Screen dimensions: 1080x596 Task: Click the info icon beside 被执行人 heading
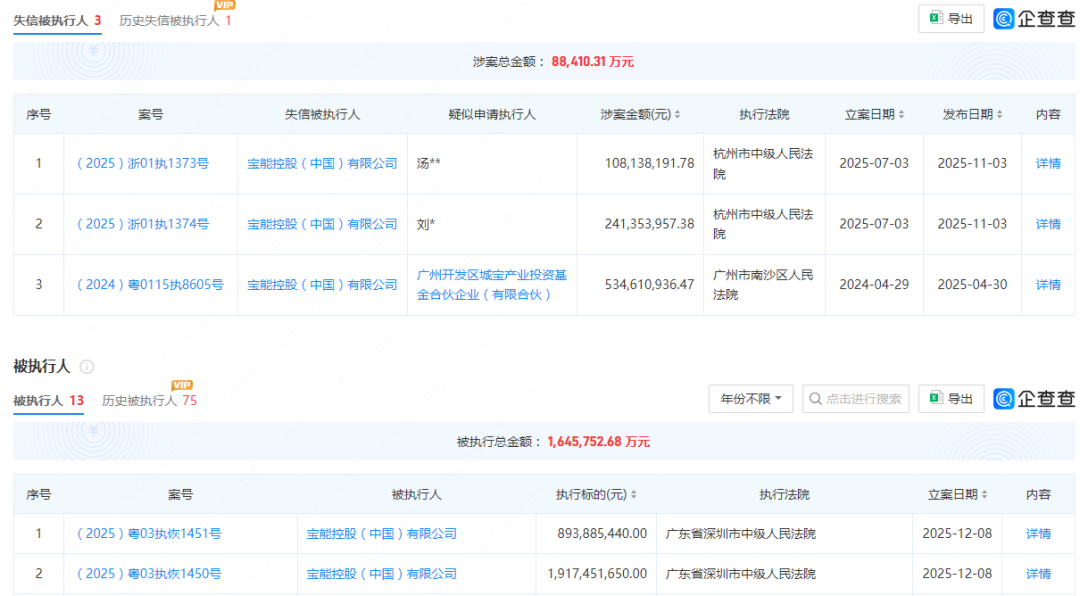[87, 367]
